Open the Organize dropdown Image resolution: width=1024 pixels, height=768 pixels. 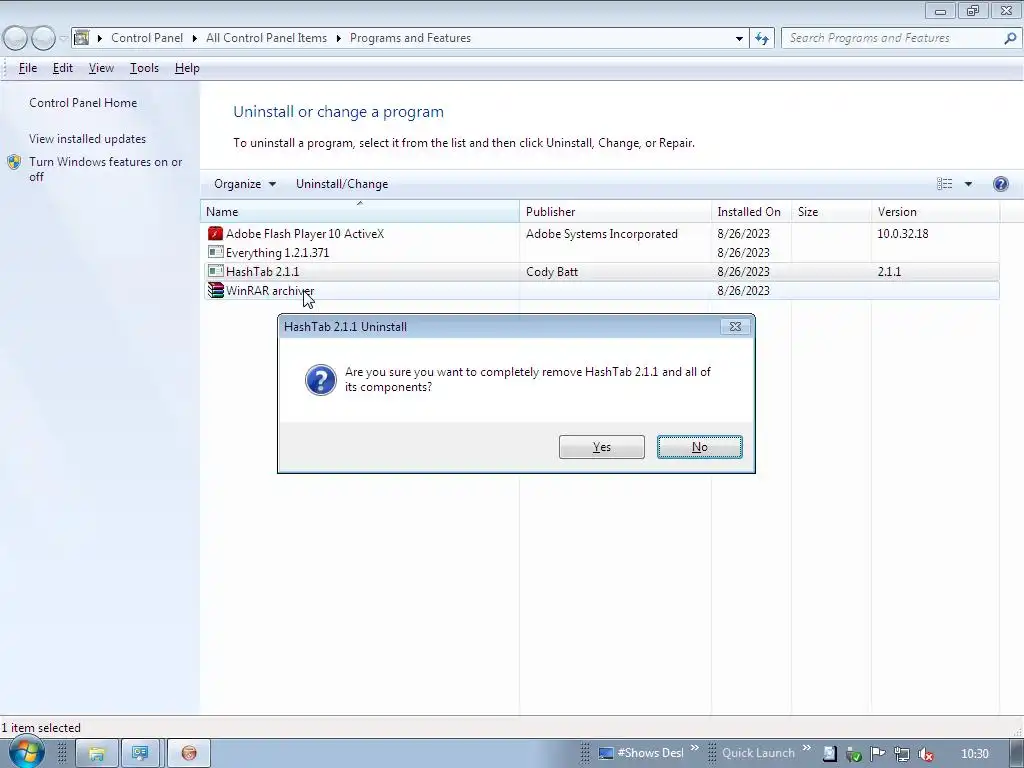point(245,184)
